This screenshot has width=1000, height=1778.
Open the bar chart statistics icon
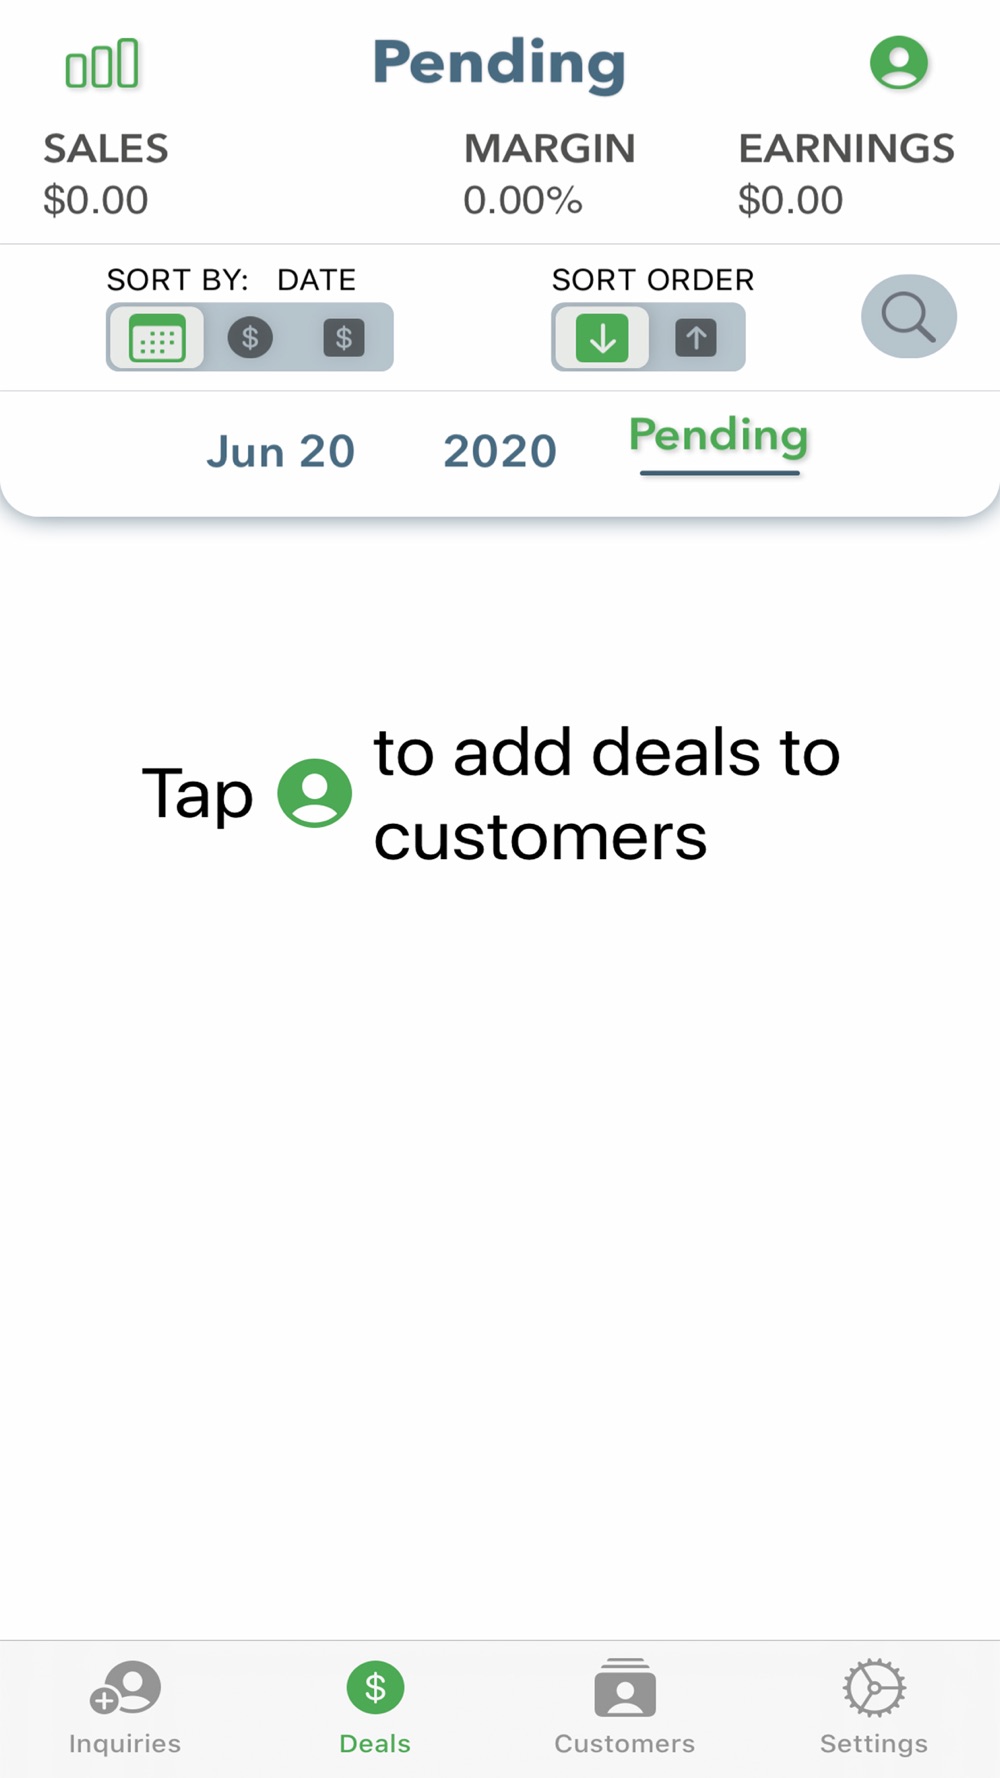tap(102, 63)
